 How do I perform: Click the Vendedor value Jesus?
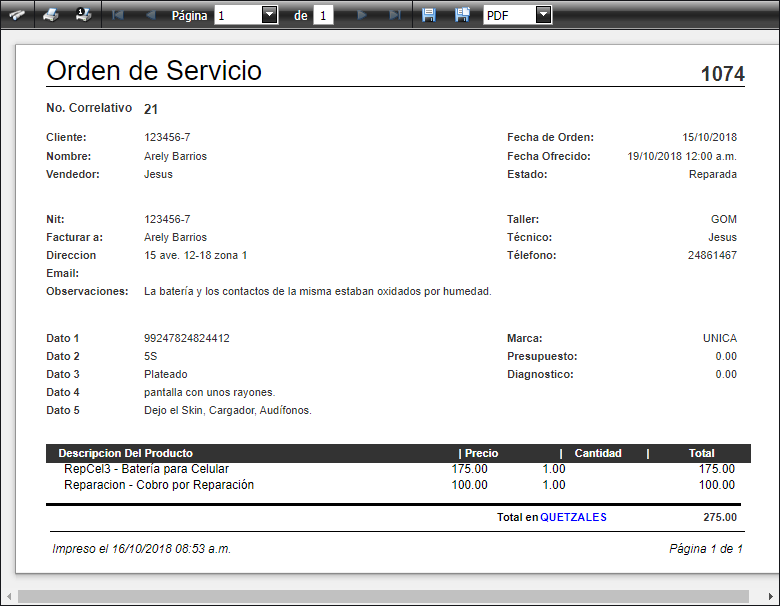[x=158, y=175]
